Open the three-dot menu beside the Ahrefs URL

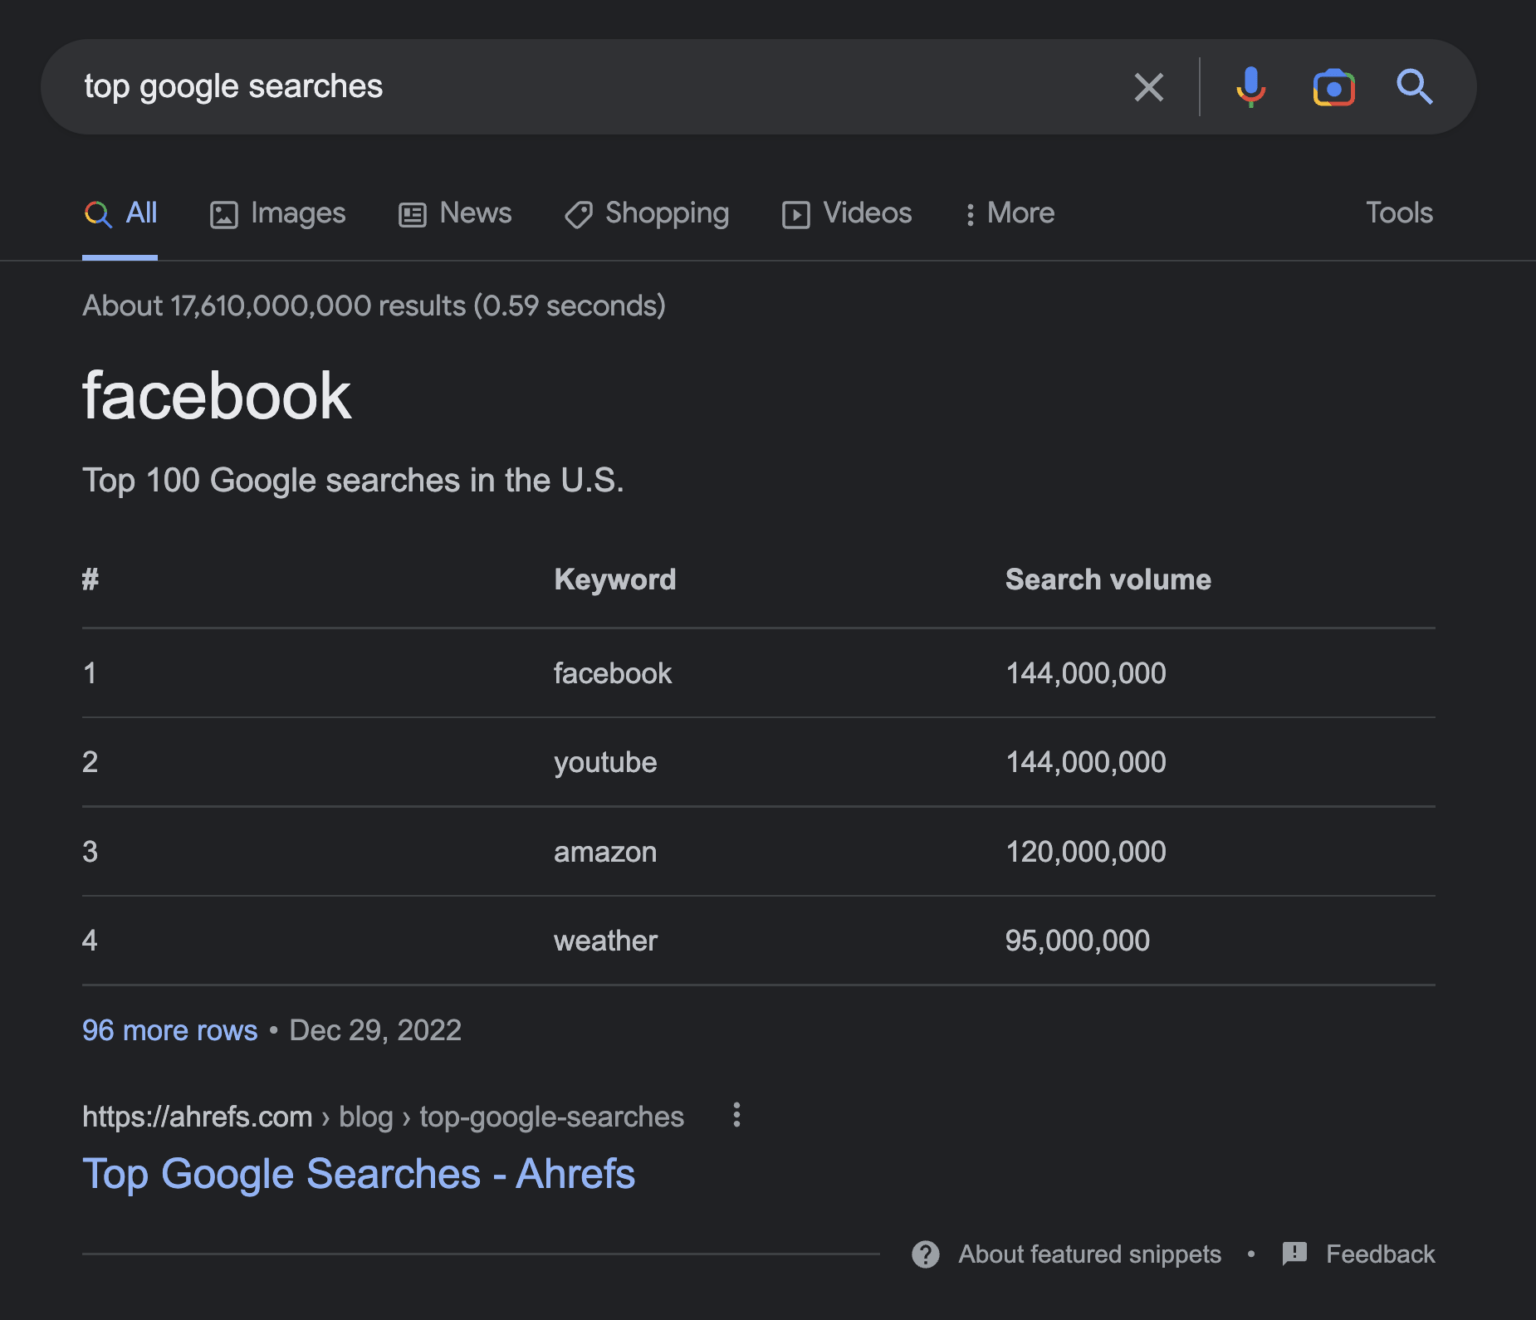(x=736, y=1115)
